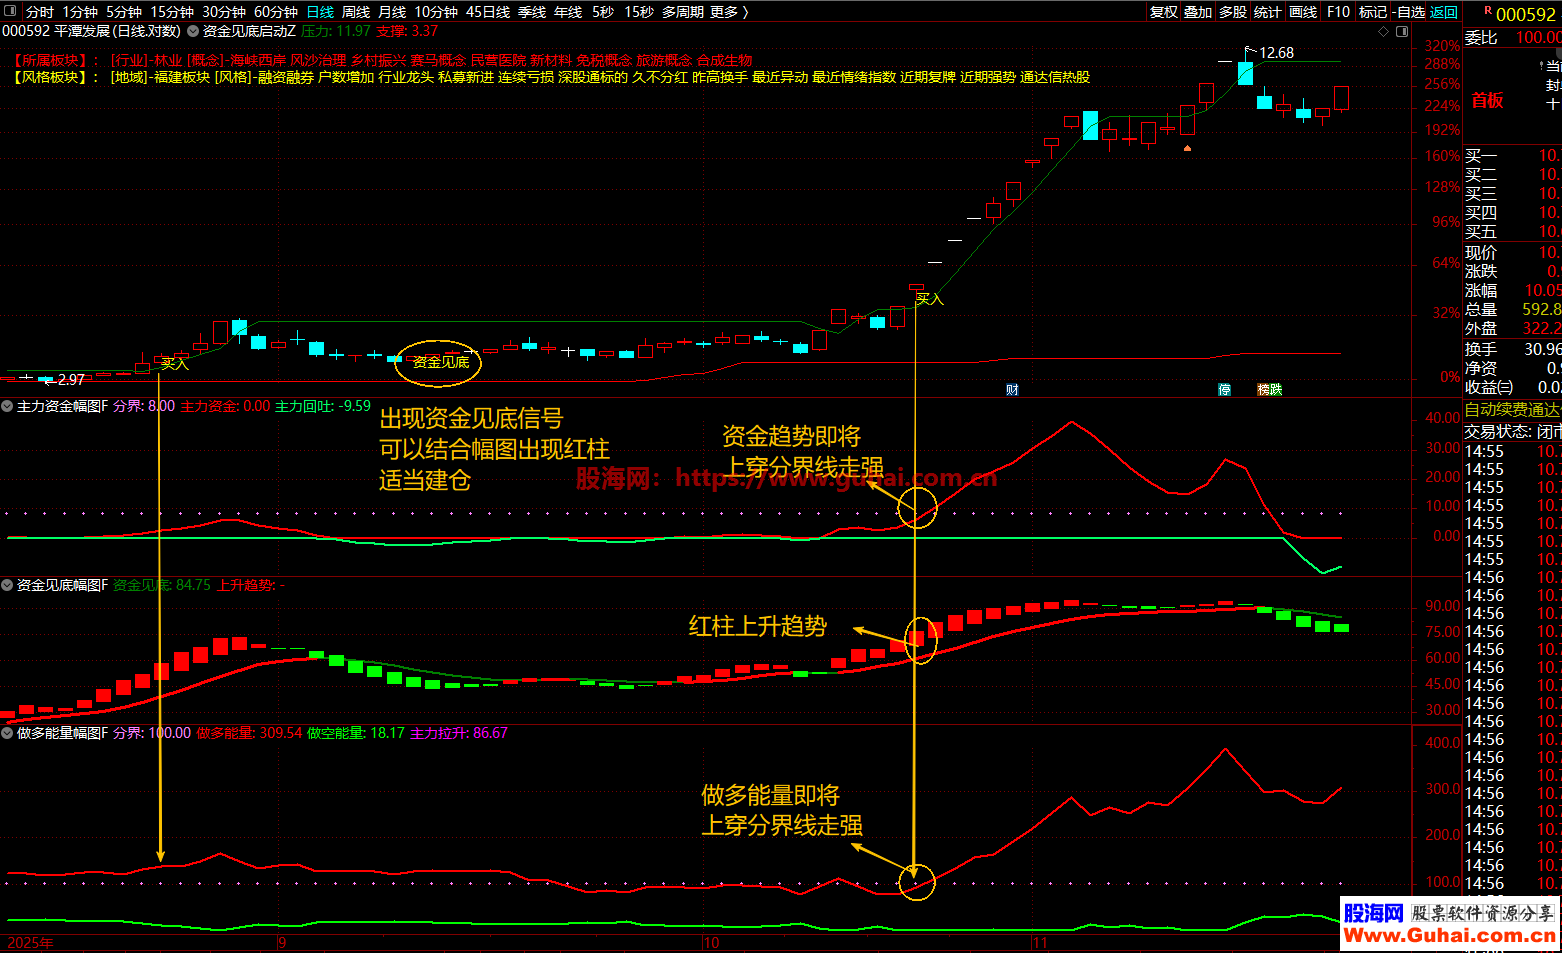Viewport: 1562px width, 953px height.
Task: Open the 资金见底幅图F indicator dropdown
Action: (8, 585)
